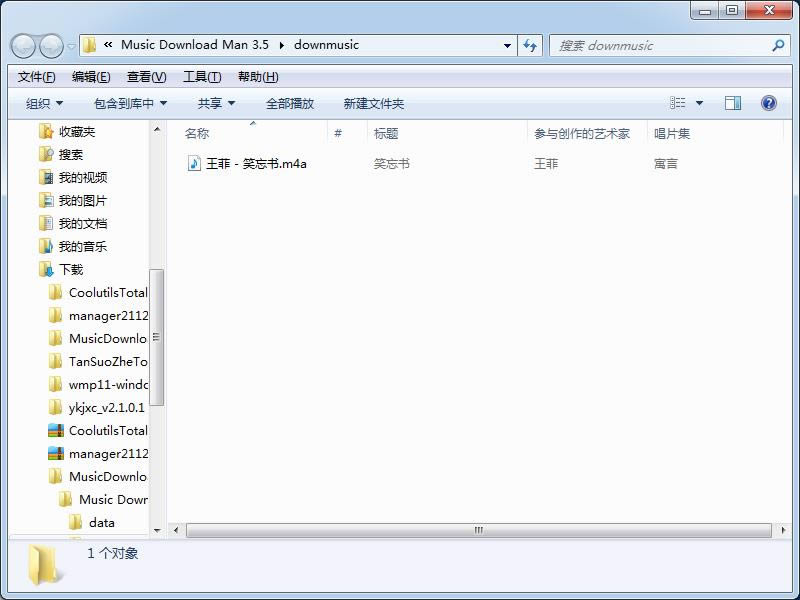Image resolution: width=800 pixels, height=600 pixels.
Task: Open the 组织 dropdown in the toolbar
Action: point(44,104)
